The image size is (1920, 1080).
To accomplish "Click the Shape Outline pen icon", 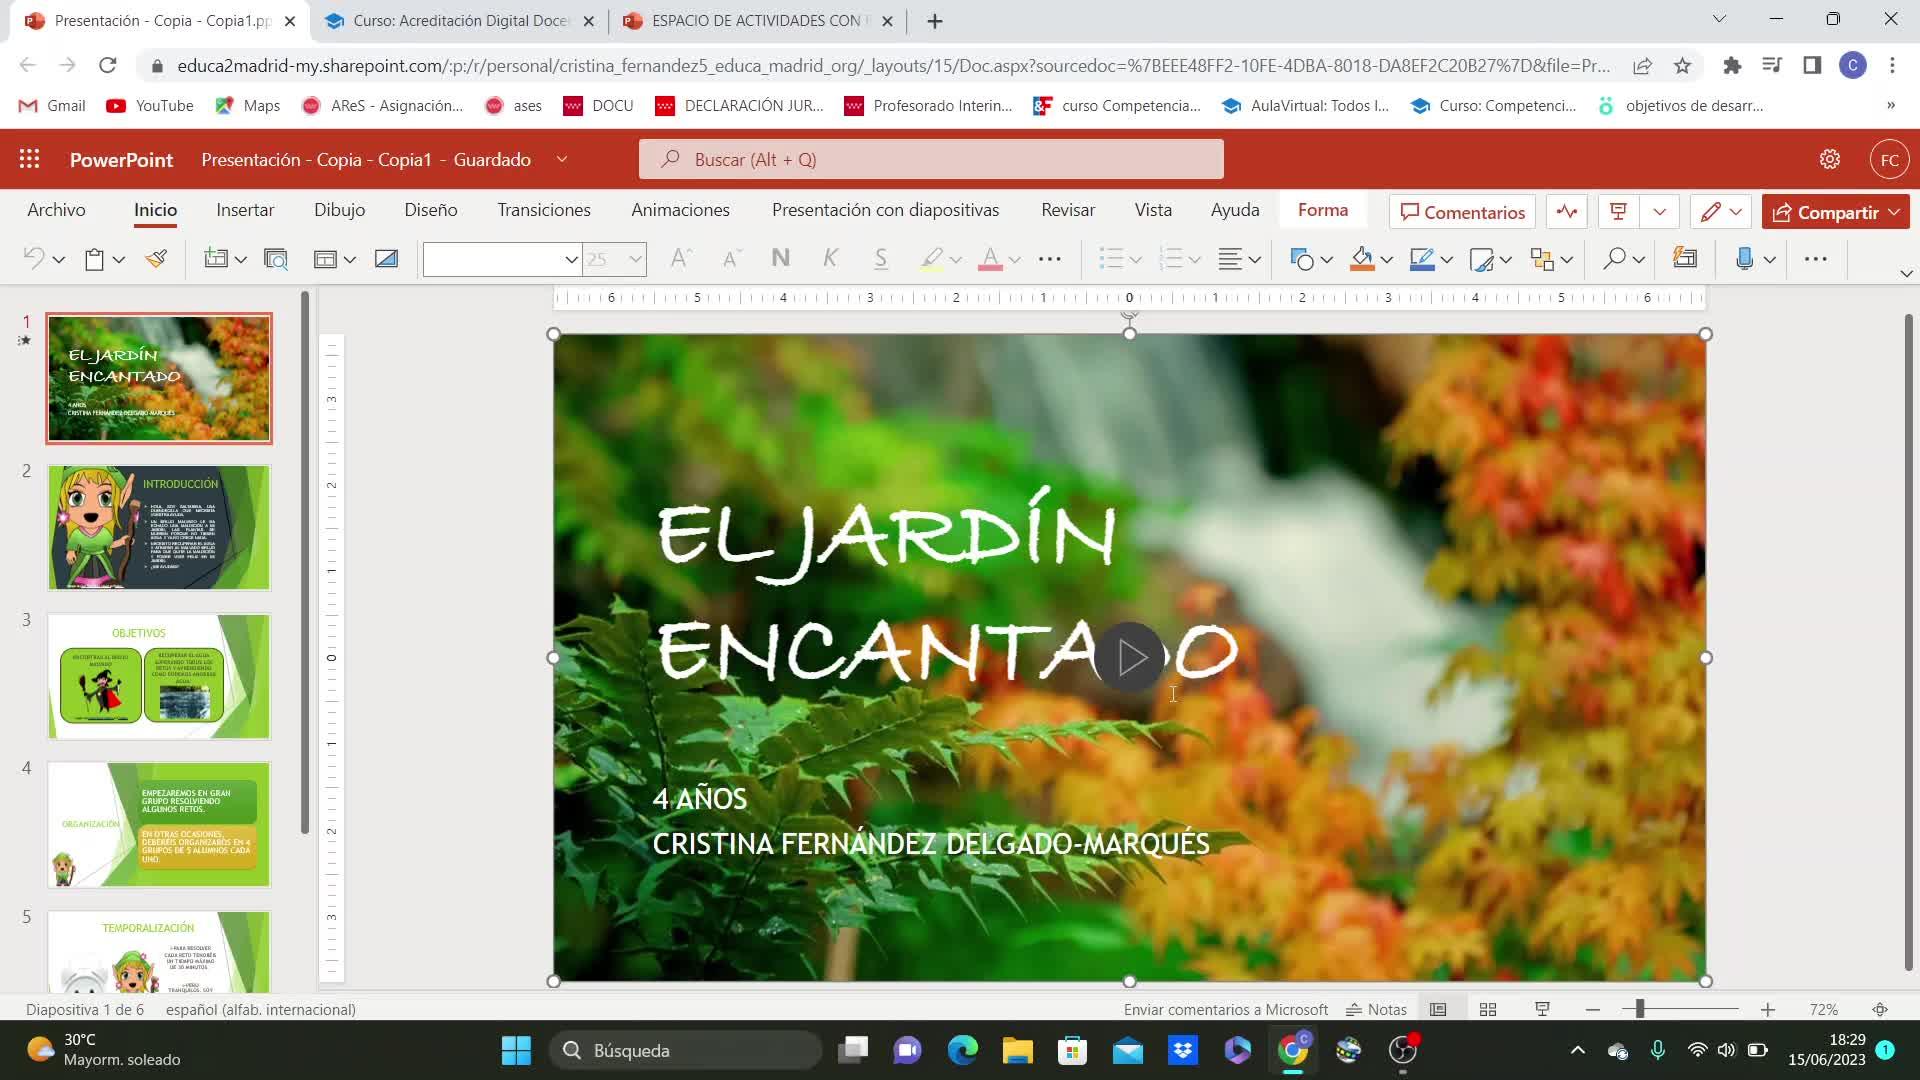I will [1421, 259].
